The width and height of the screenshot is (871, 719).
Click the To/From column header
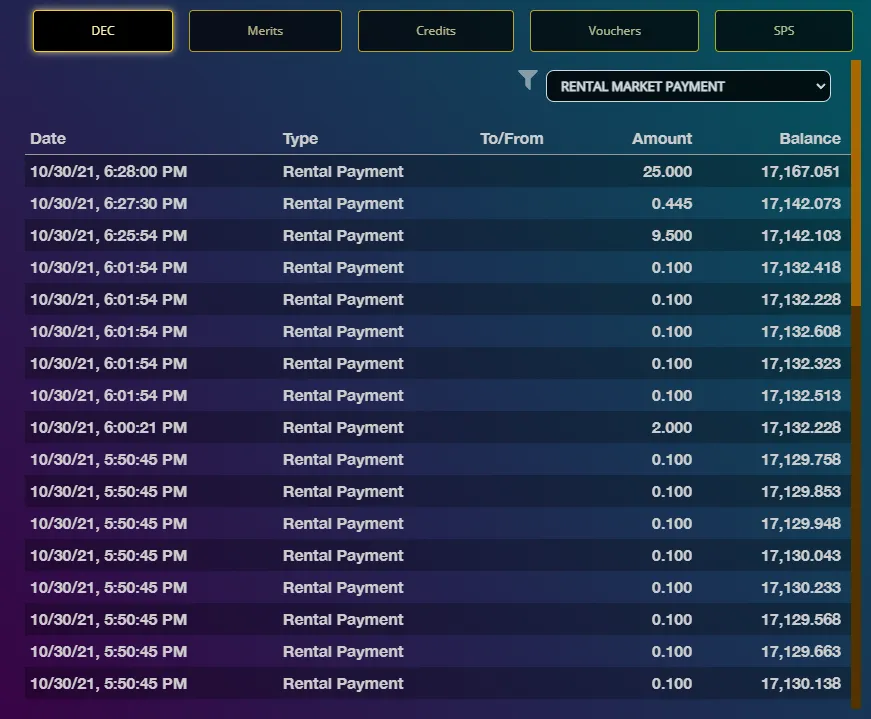512,138
